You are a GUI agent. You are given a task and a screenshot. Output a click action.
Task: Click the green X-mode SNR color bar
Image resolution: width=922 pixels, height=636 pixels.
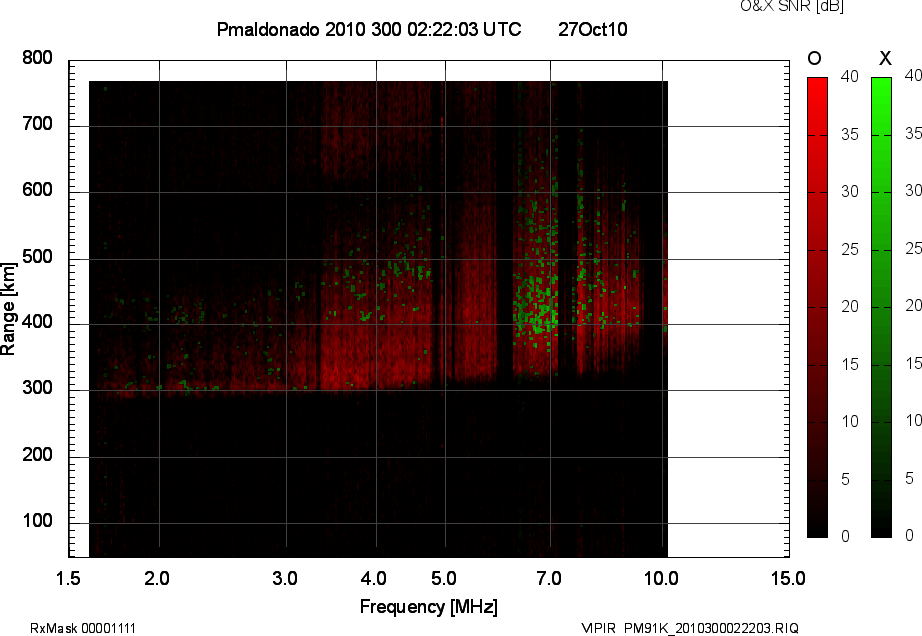(x=881, y=307)
